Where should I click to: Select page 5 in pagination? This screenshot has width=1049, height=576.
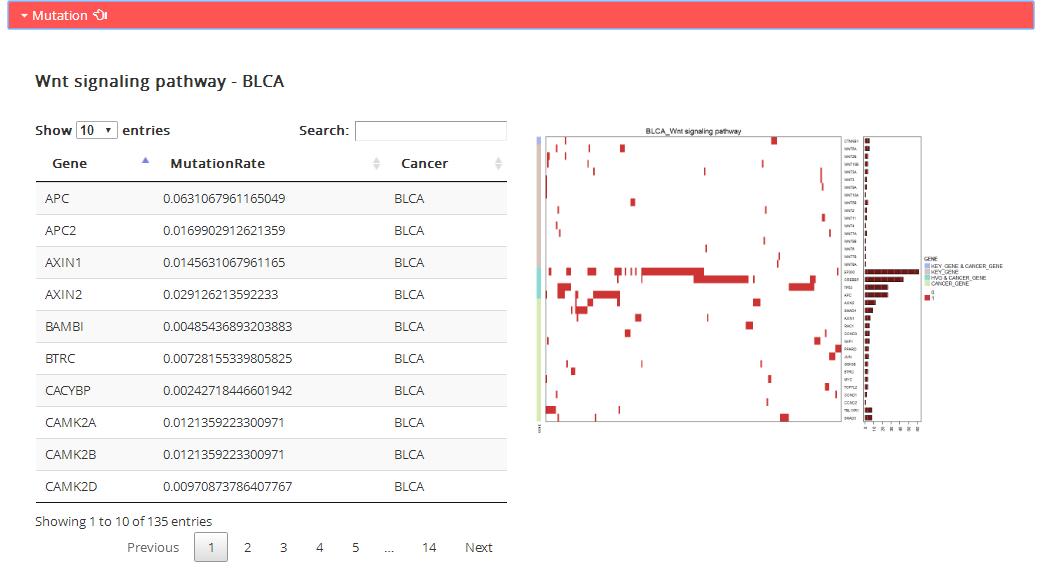pos(355,547)
